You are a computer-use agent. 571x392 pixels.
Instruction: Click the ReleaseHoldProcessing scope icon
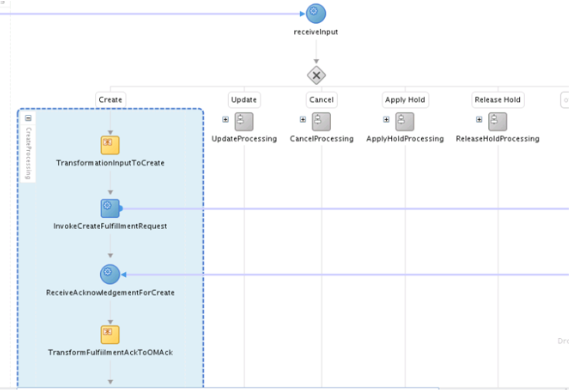[x=497, y=122]
